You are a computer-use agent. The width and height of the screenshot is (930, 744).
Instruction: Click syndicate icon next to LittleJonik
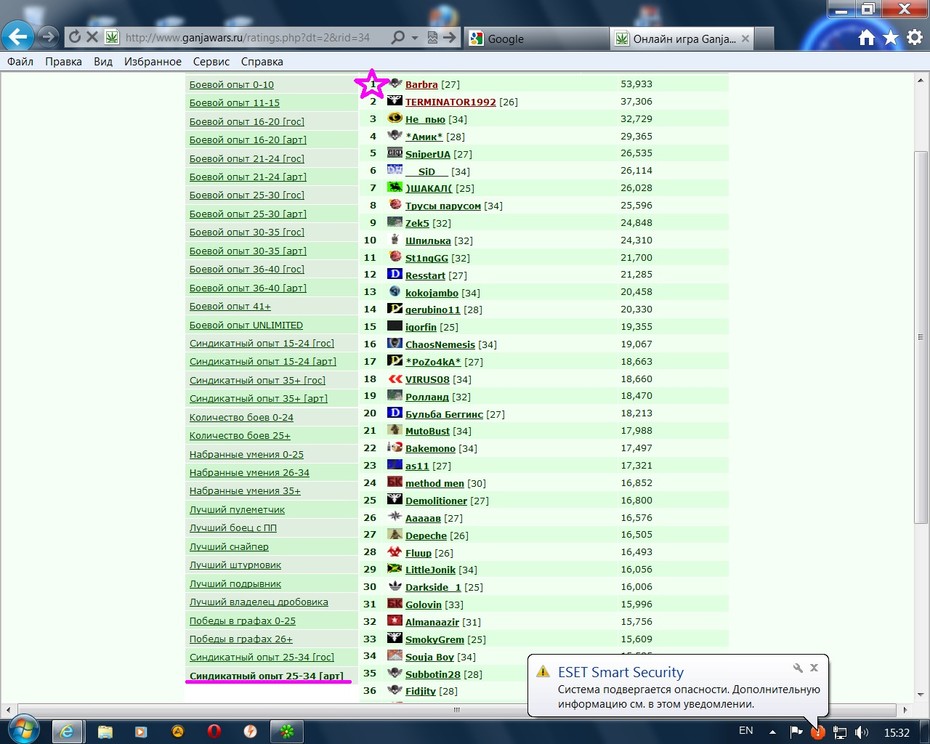[x=394, y=568]
